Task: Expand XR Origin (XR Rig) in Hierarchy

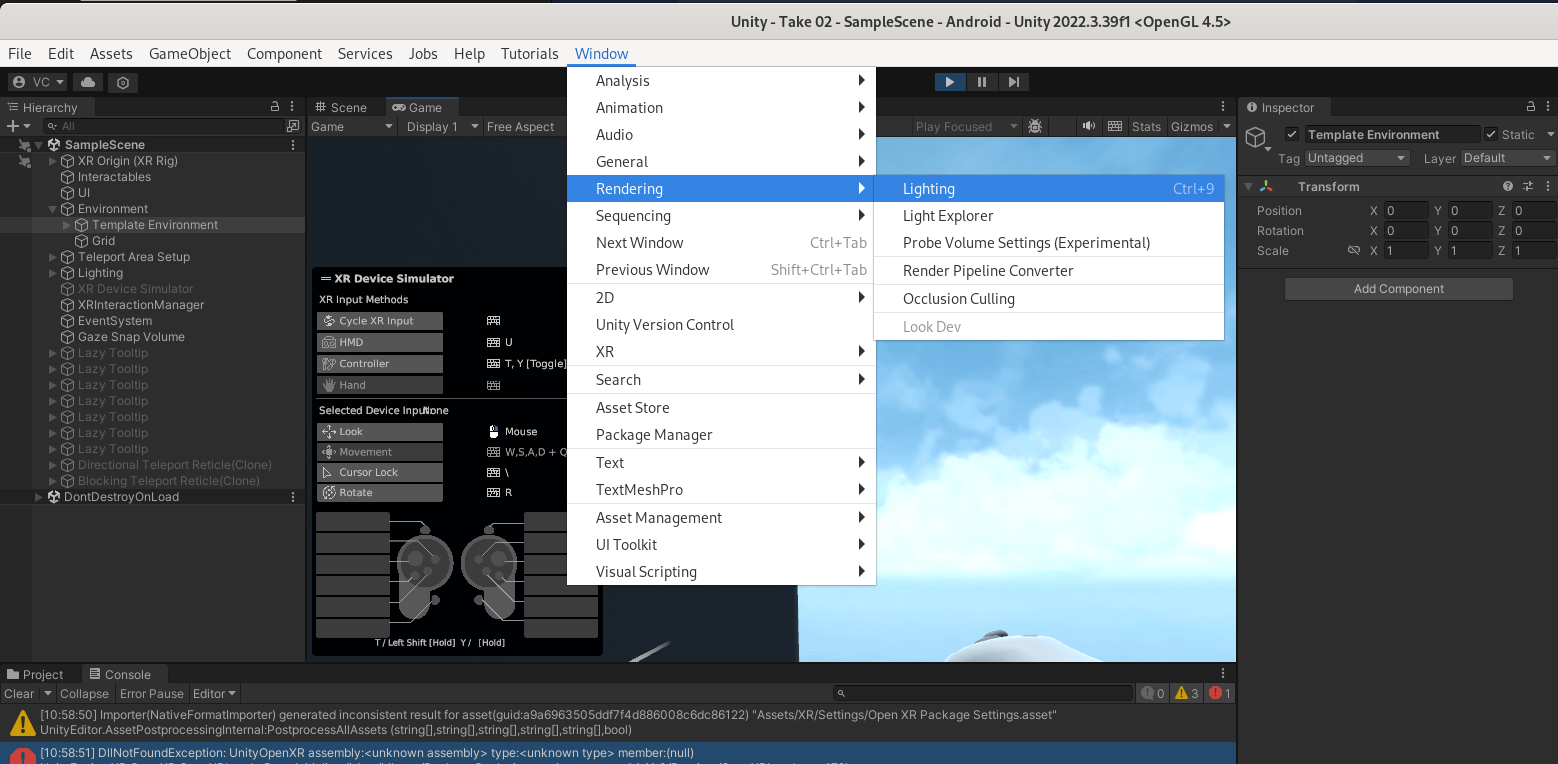Action: [x=54, y=161]
